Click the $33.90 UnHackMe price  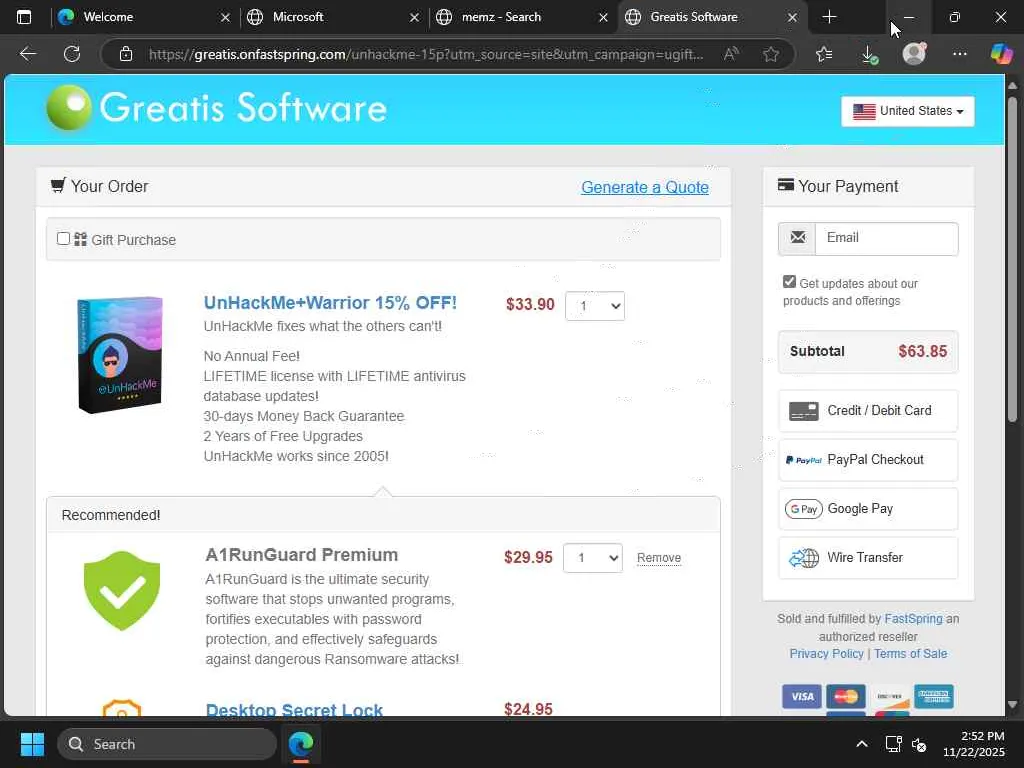[x=530, y=304]
